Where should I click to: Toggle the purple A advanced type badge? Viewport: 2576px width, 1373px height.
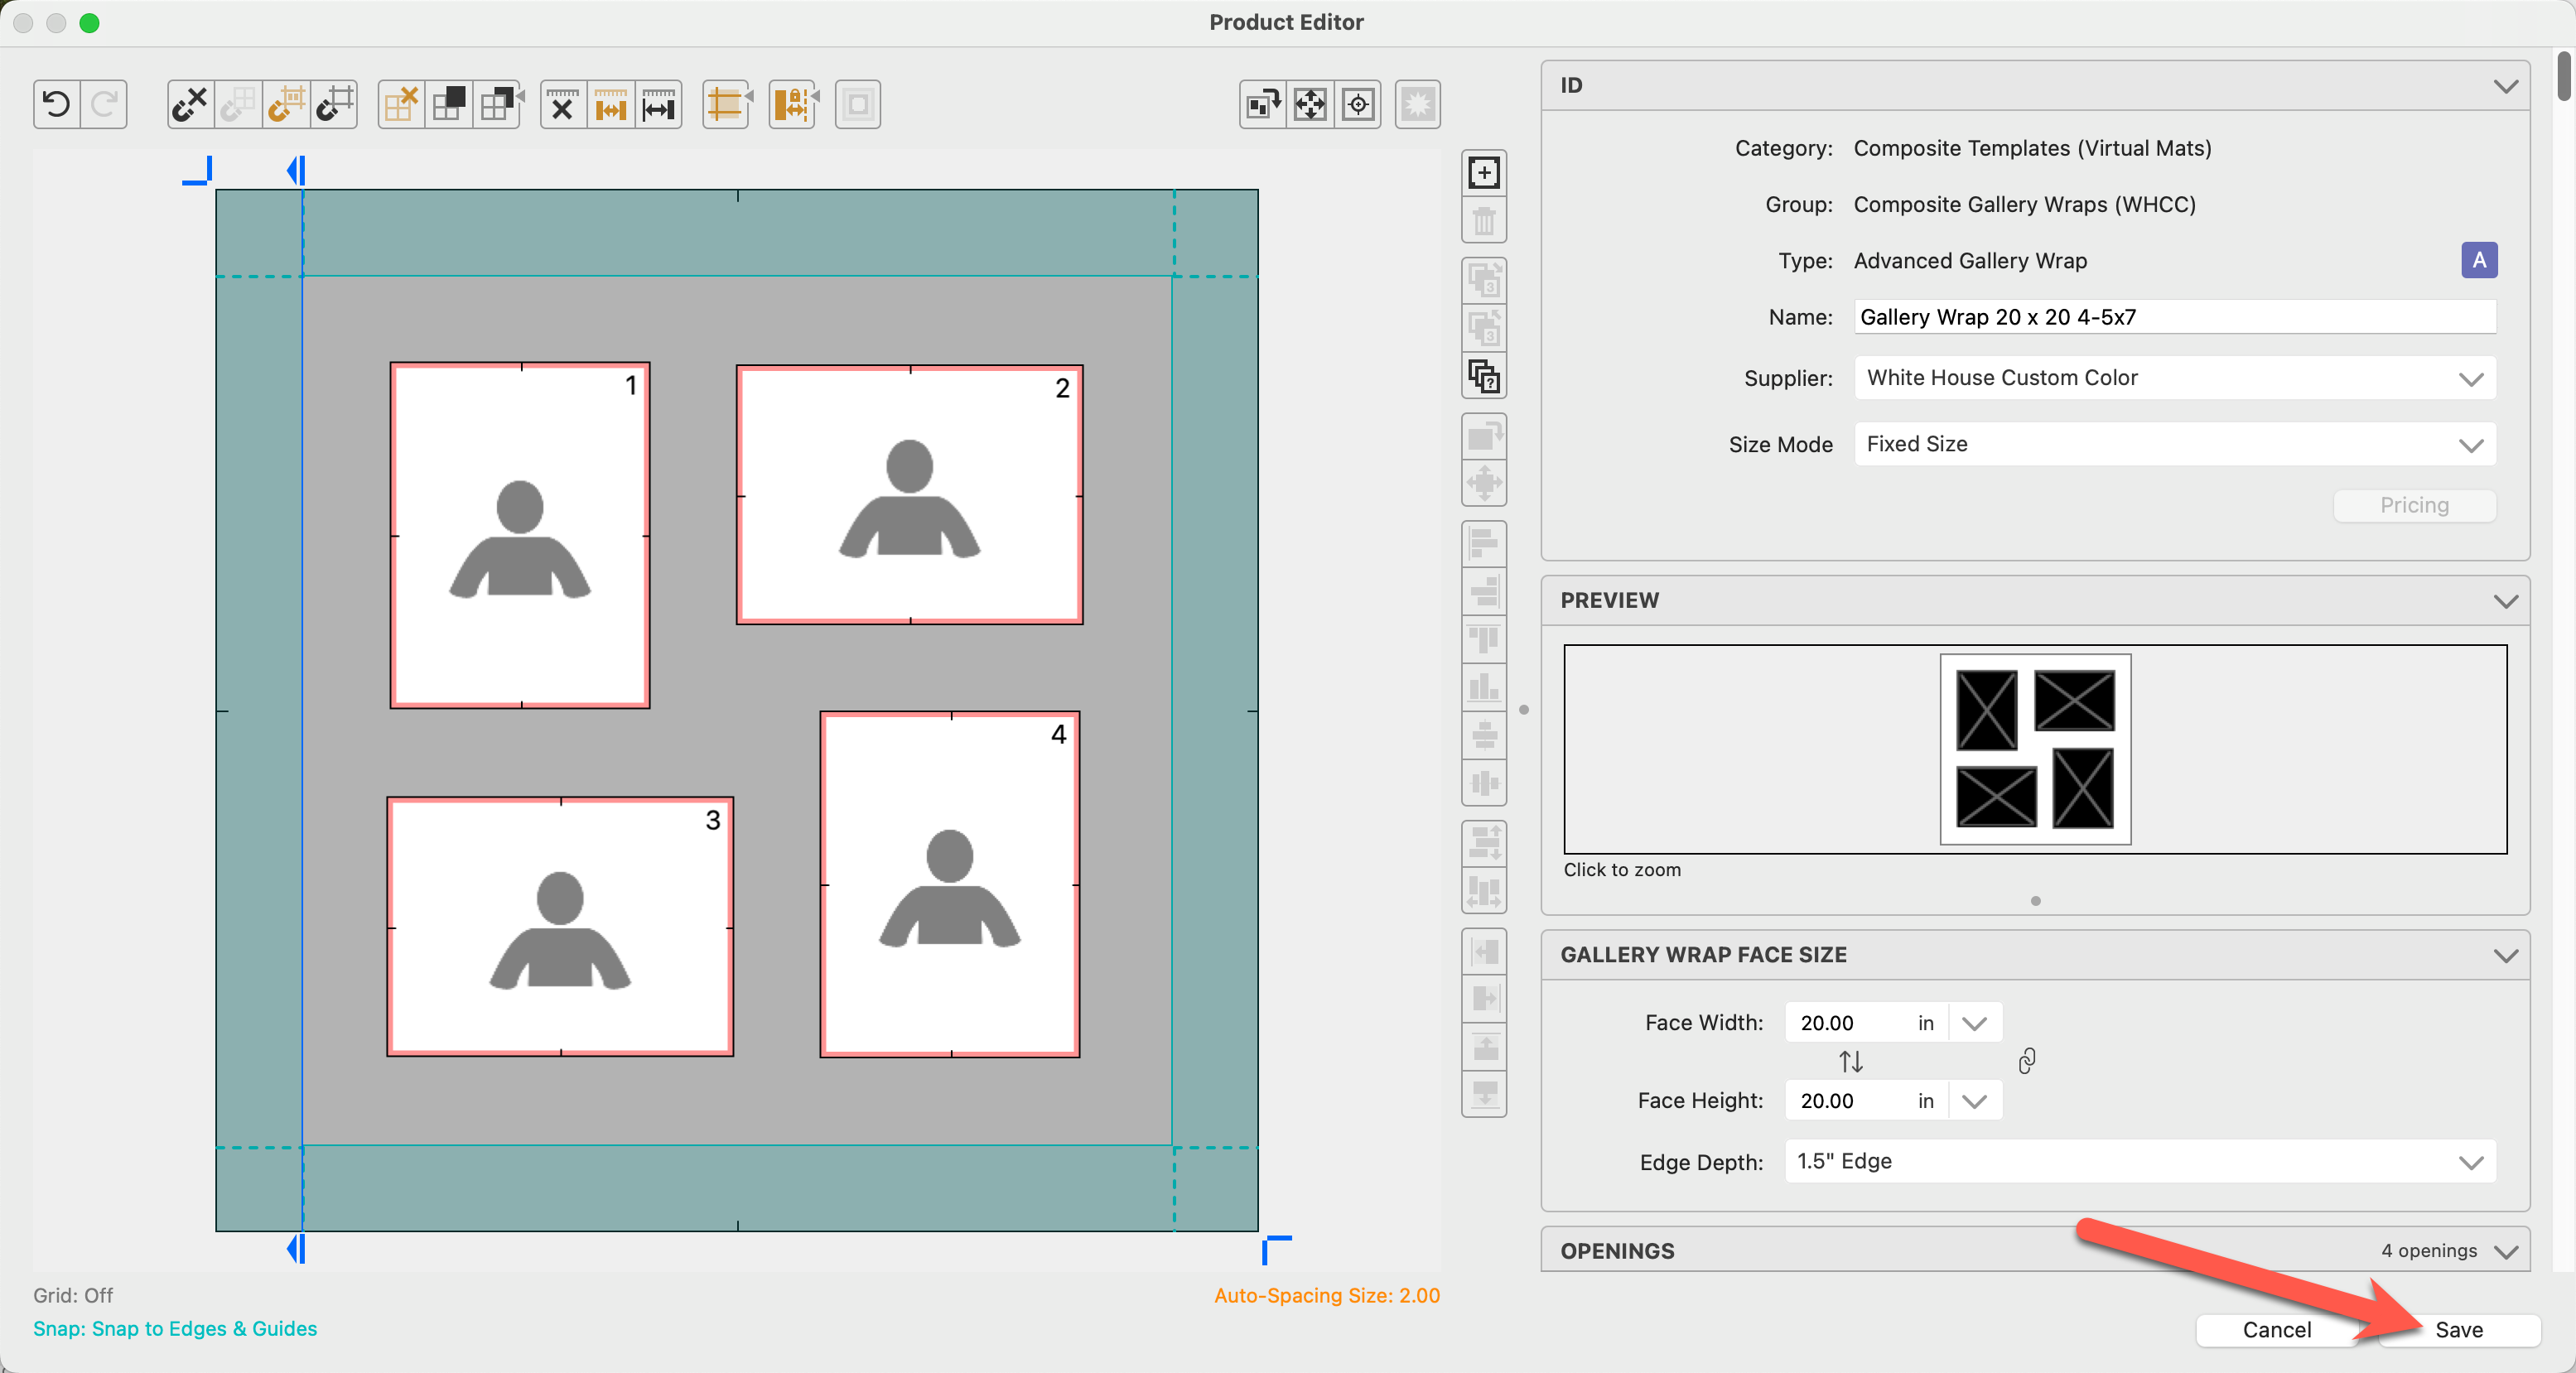coord(2478,261)
